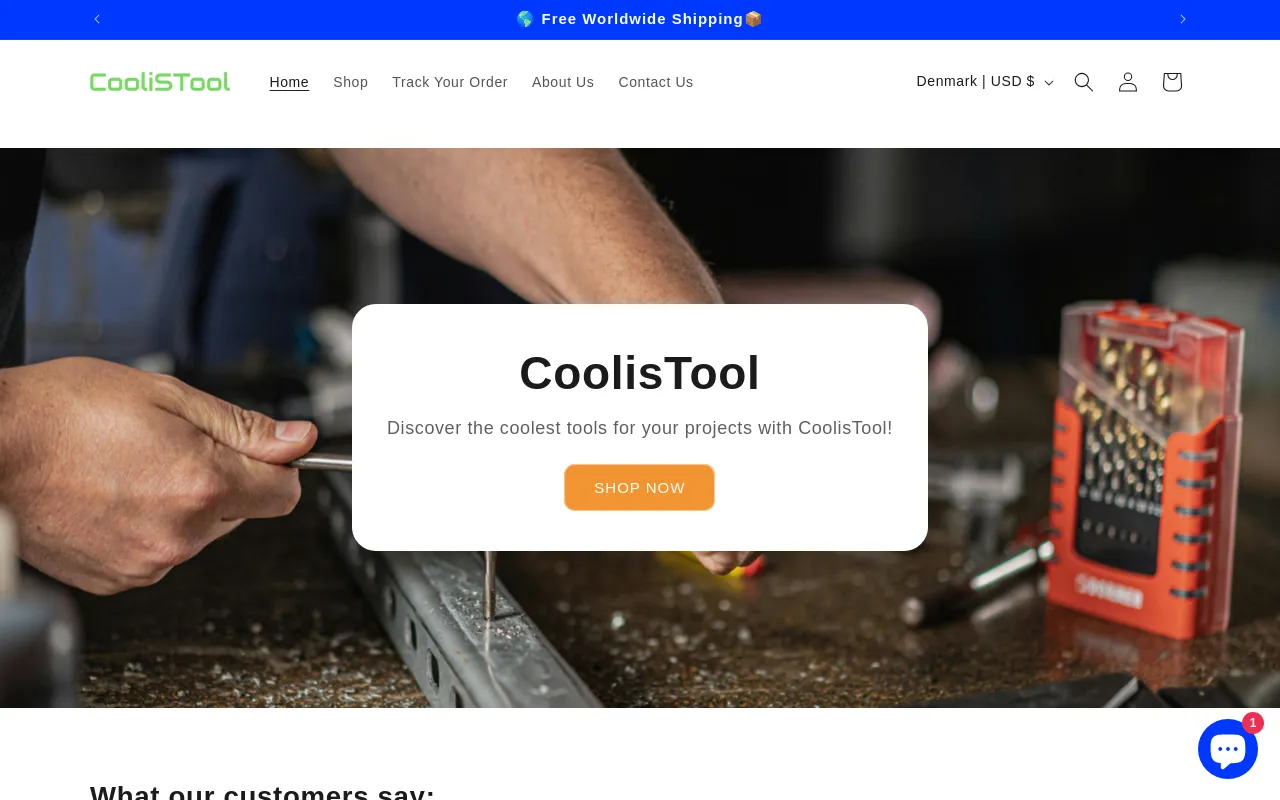The width and height of the screenshot is (1280, 800).
Task: Open the shopping cart icon
Action: point(1172,82)
